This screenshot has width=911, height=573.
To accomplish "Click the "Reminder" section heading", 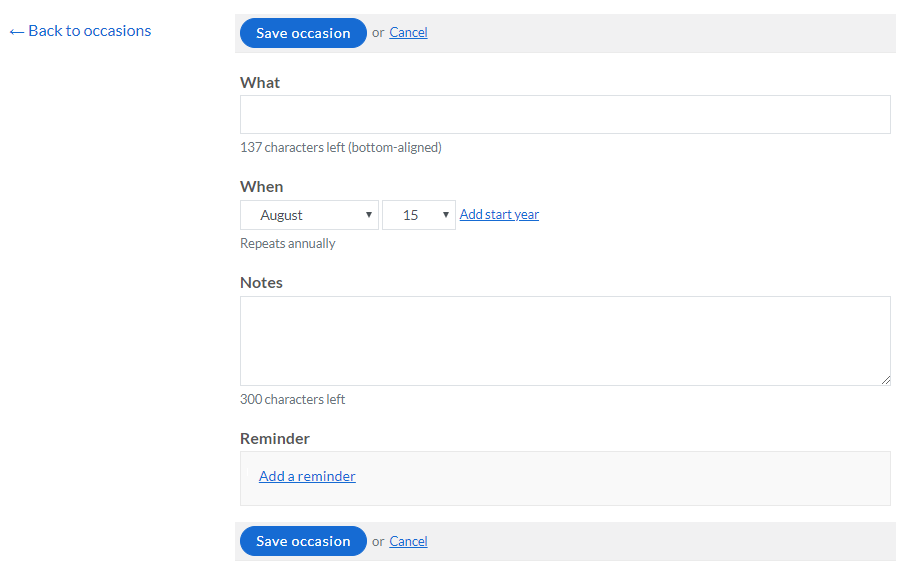I will (x=275, y=439).
